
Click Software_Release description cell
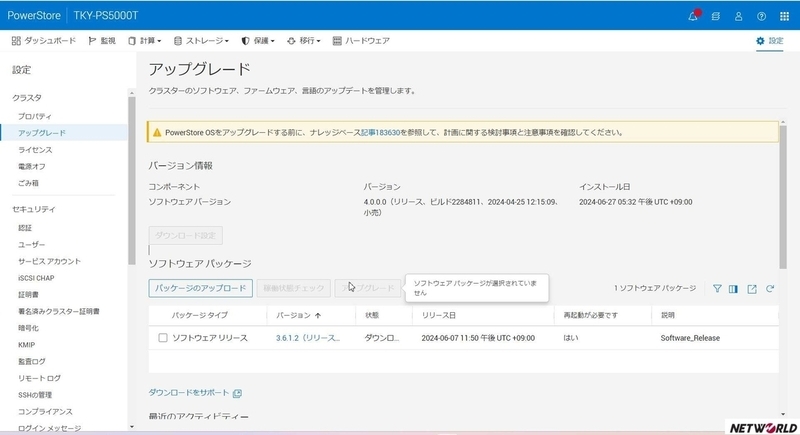[690, 338]
